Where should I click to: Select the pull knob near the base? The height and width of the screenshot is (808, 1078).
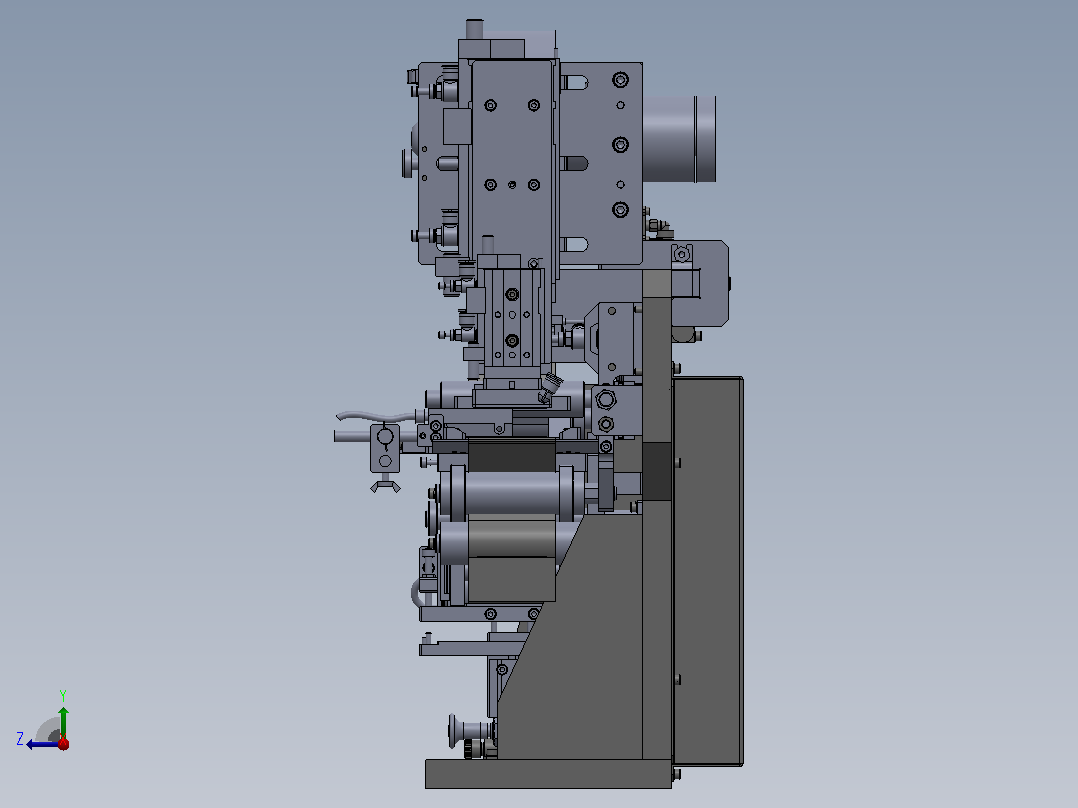[470, 730]
